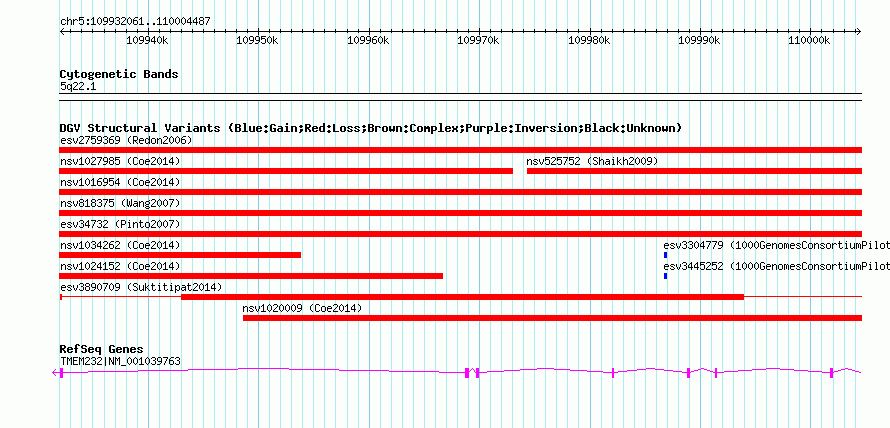Click the nsv1024152 (Coe2014) label

(x=120, y=266)
